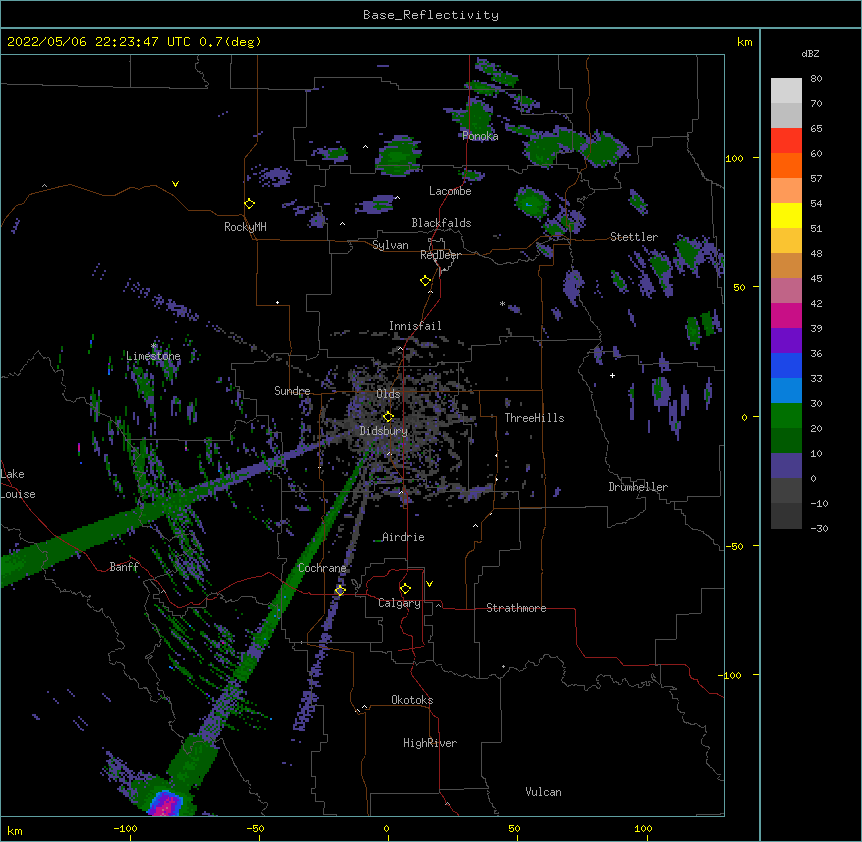Click the strong echo core at map bottom-left
The width and height of the screenshot is (862, 842).
167,804
